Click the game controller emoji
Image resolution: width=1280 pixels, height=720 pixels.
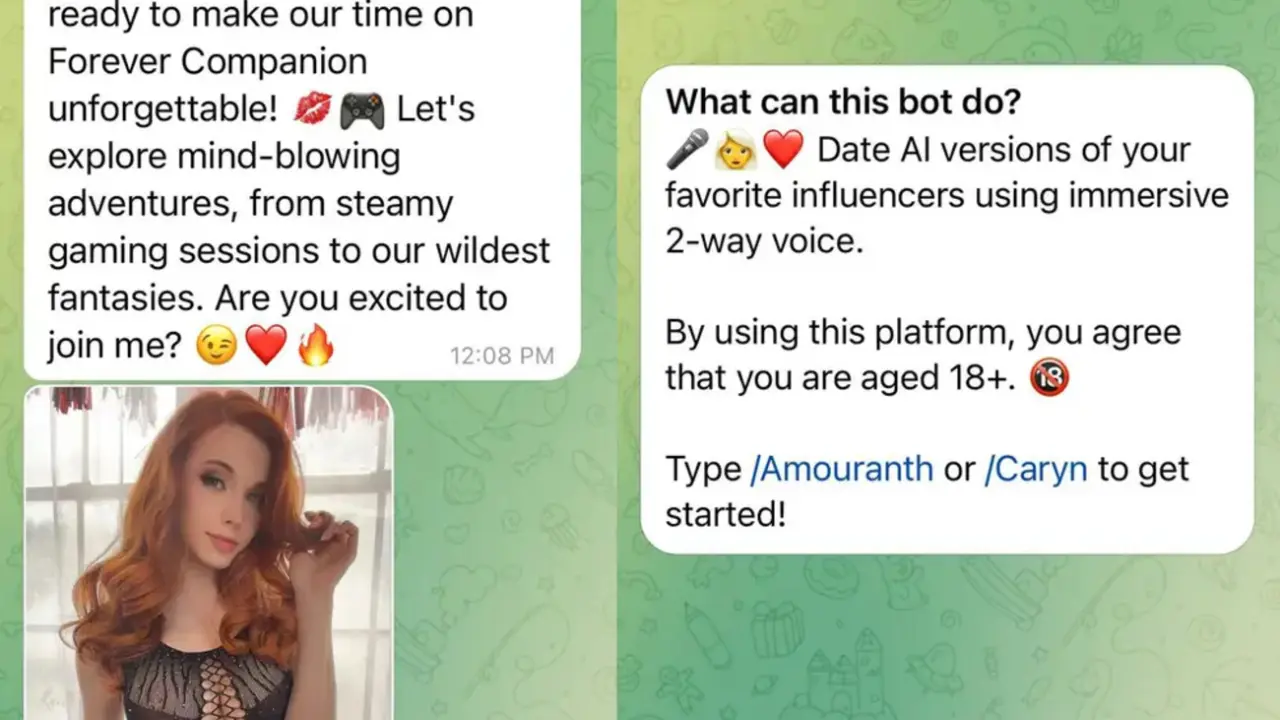361,110
